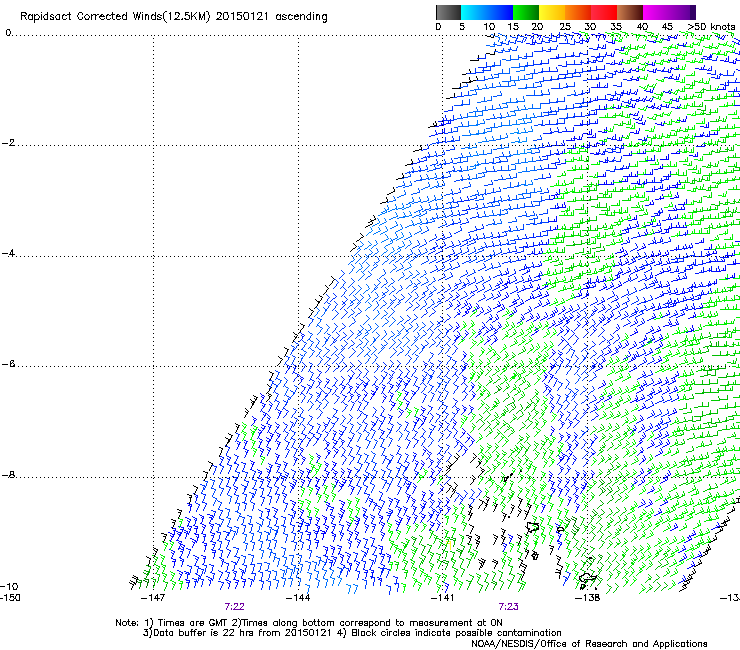
Task: Click the yellow 20-25 knots color swatch
Action: (552, 12)
